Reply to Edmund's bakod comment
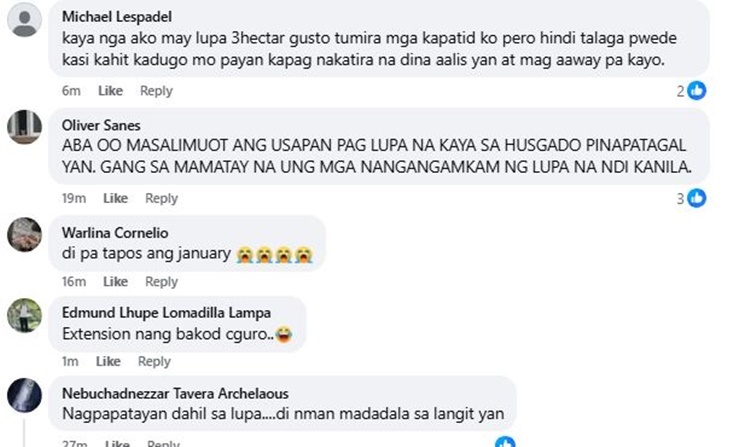The width and height of the screenshot is (750, 447). coord(154,361)
